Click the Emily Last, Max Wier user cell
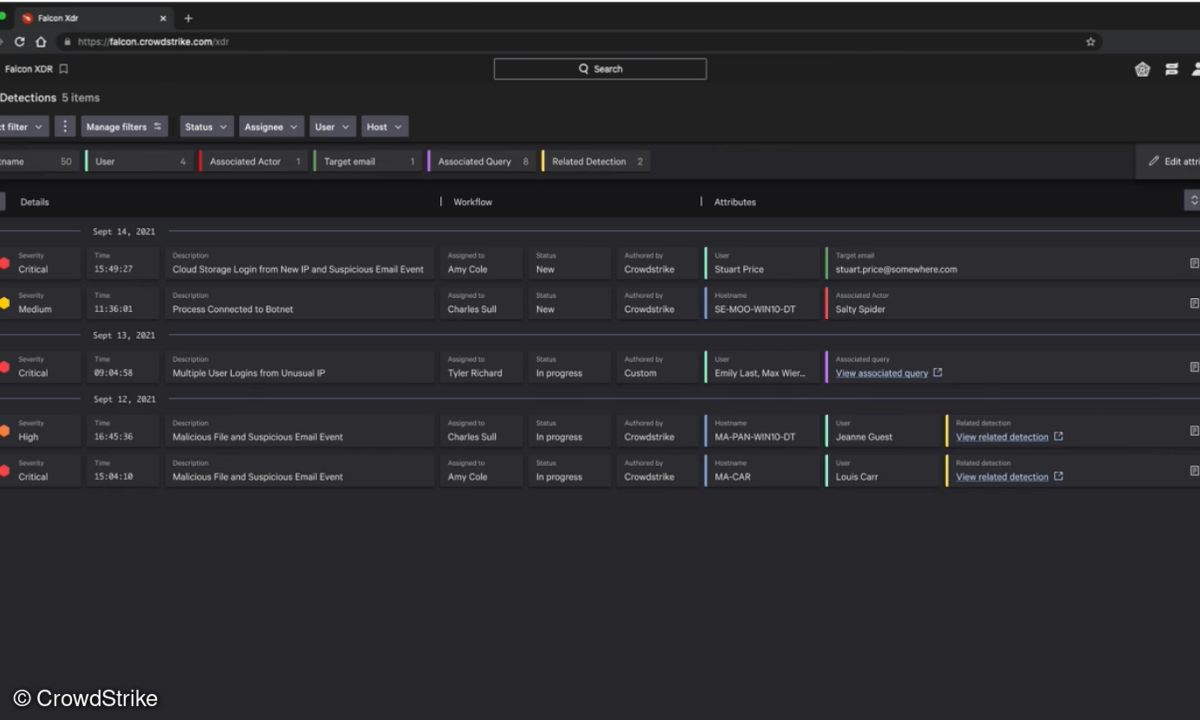This screenshot has height=720, width=1200. pos(762,367)
